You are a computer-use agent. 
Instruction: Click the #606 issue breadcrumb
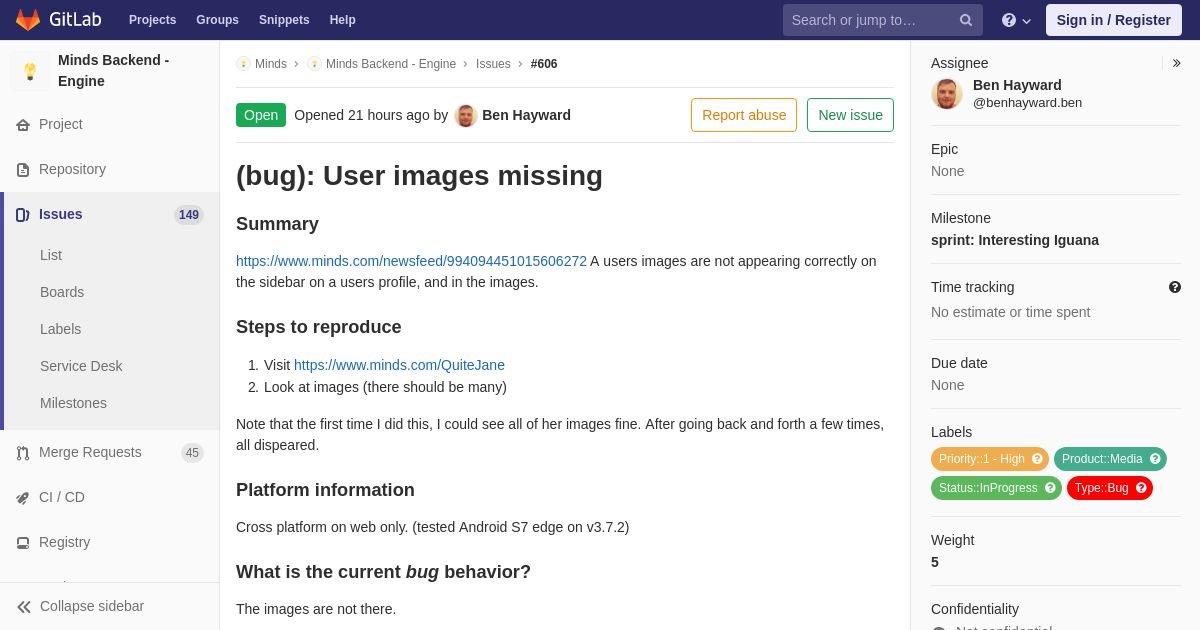(544, 64)
